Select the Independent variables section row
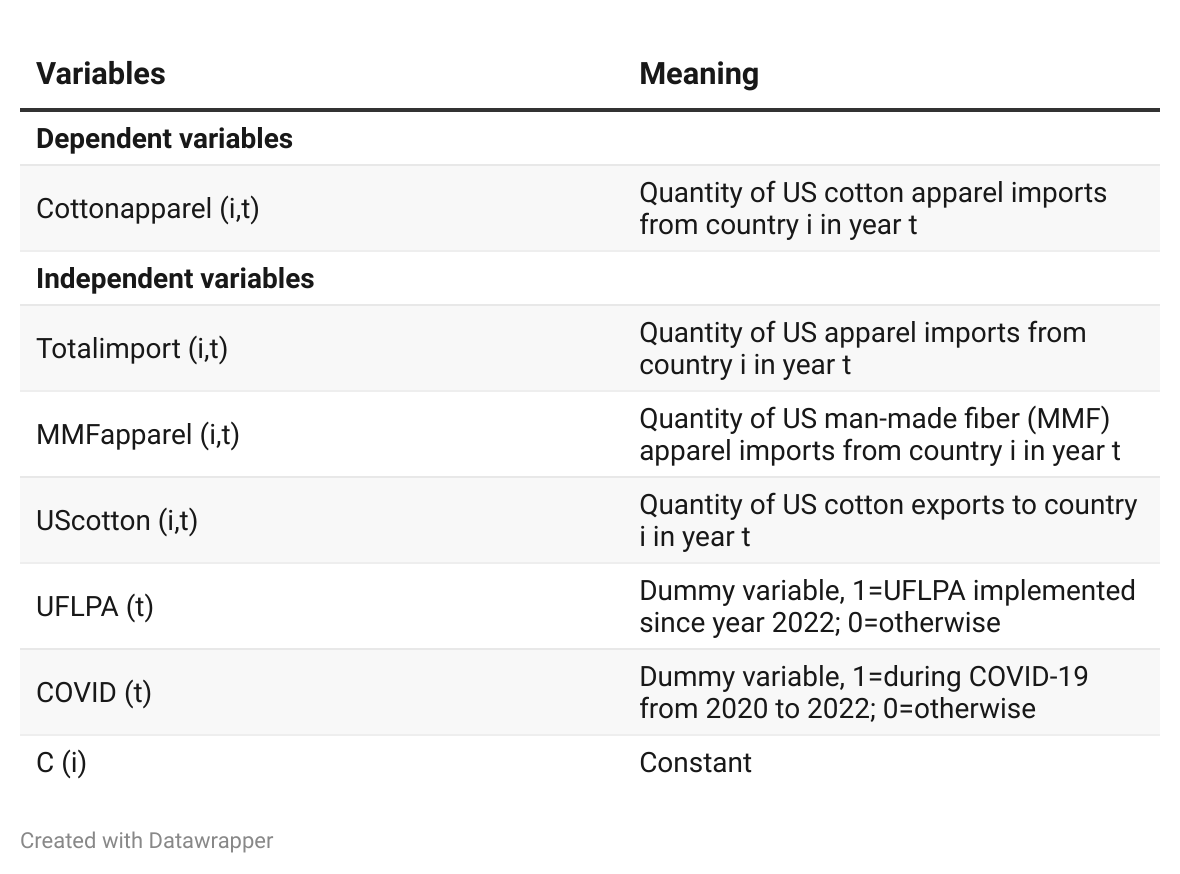The height and width of the screenshot is (874, 1180). [x=590, y=279]
